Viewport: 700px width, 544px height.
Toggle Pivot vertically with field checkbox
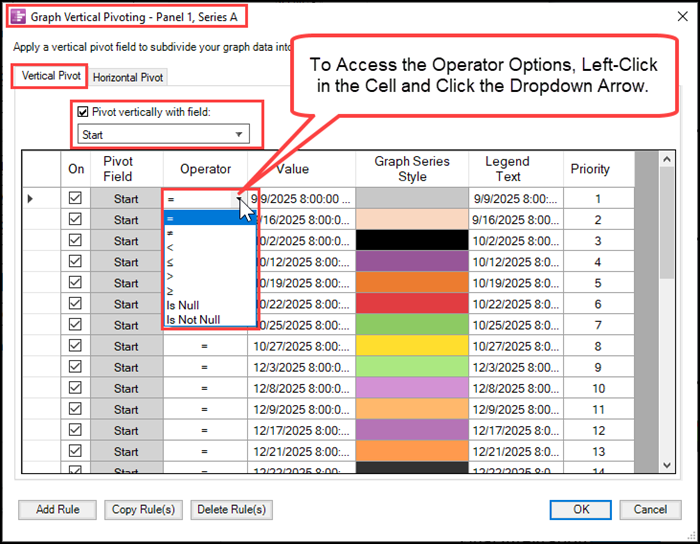[83, 112]
